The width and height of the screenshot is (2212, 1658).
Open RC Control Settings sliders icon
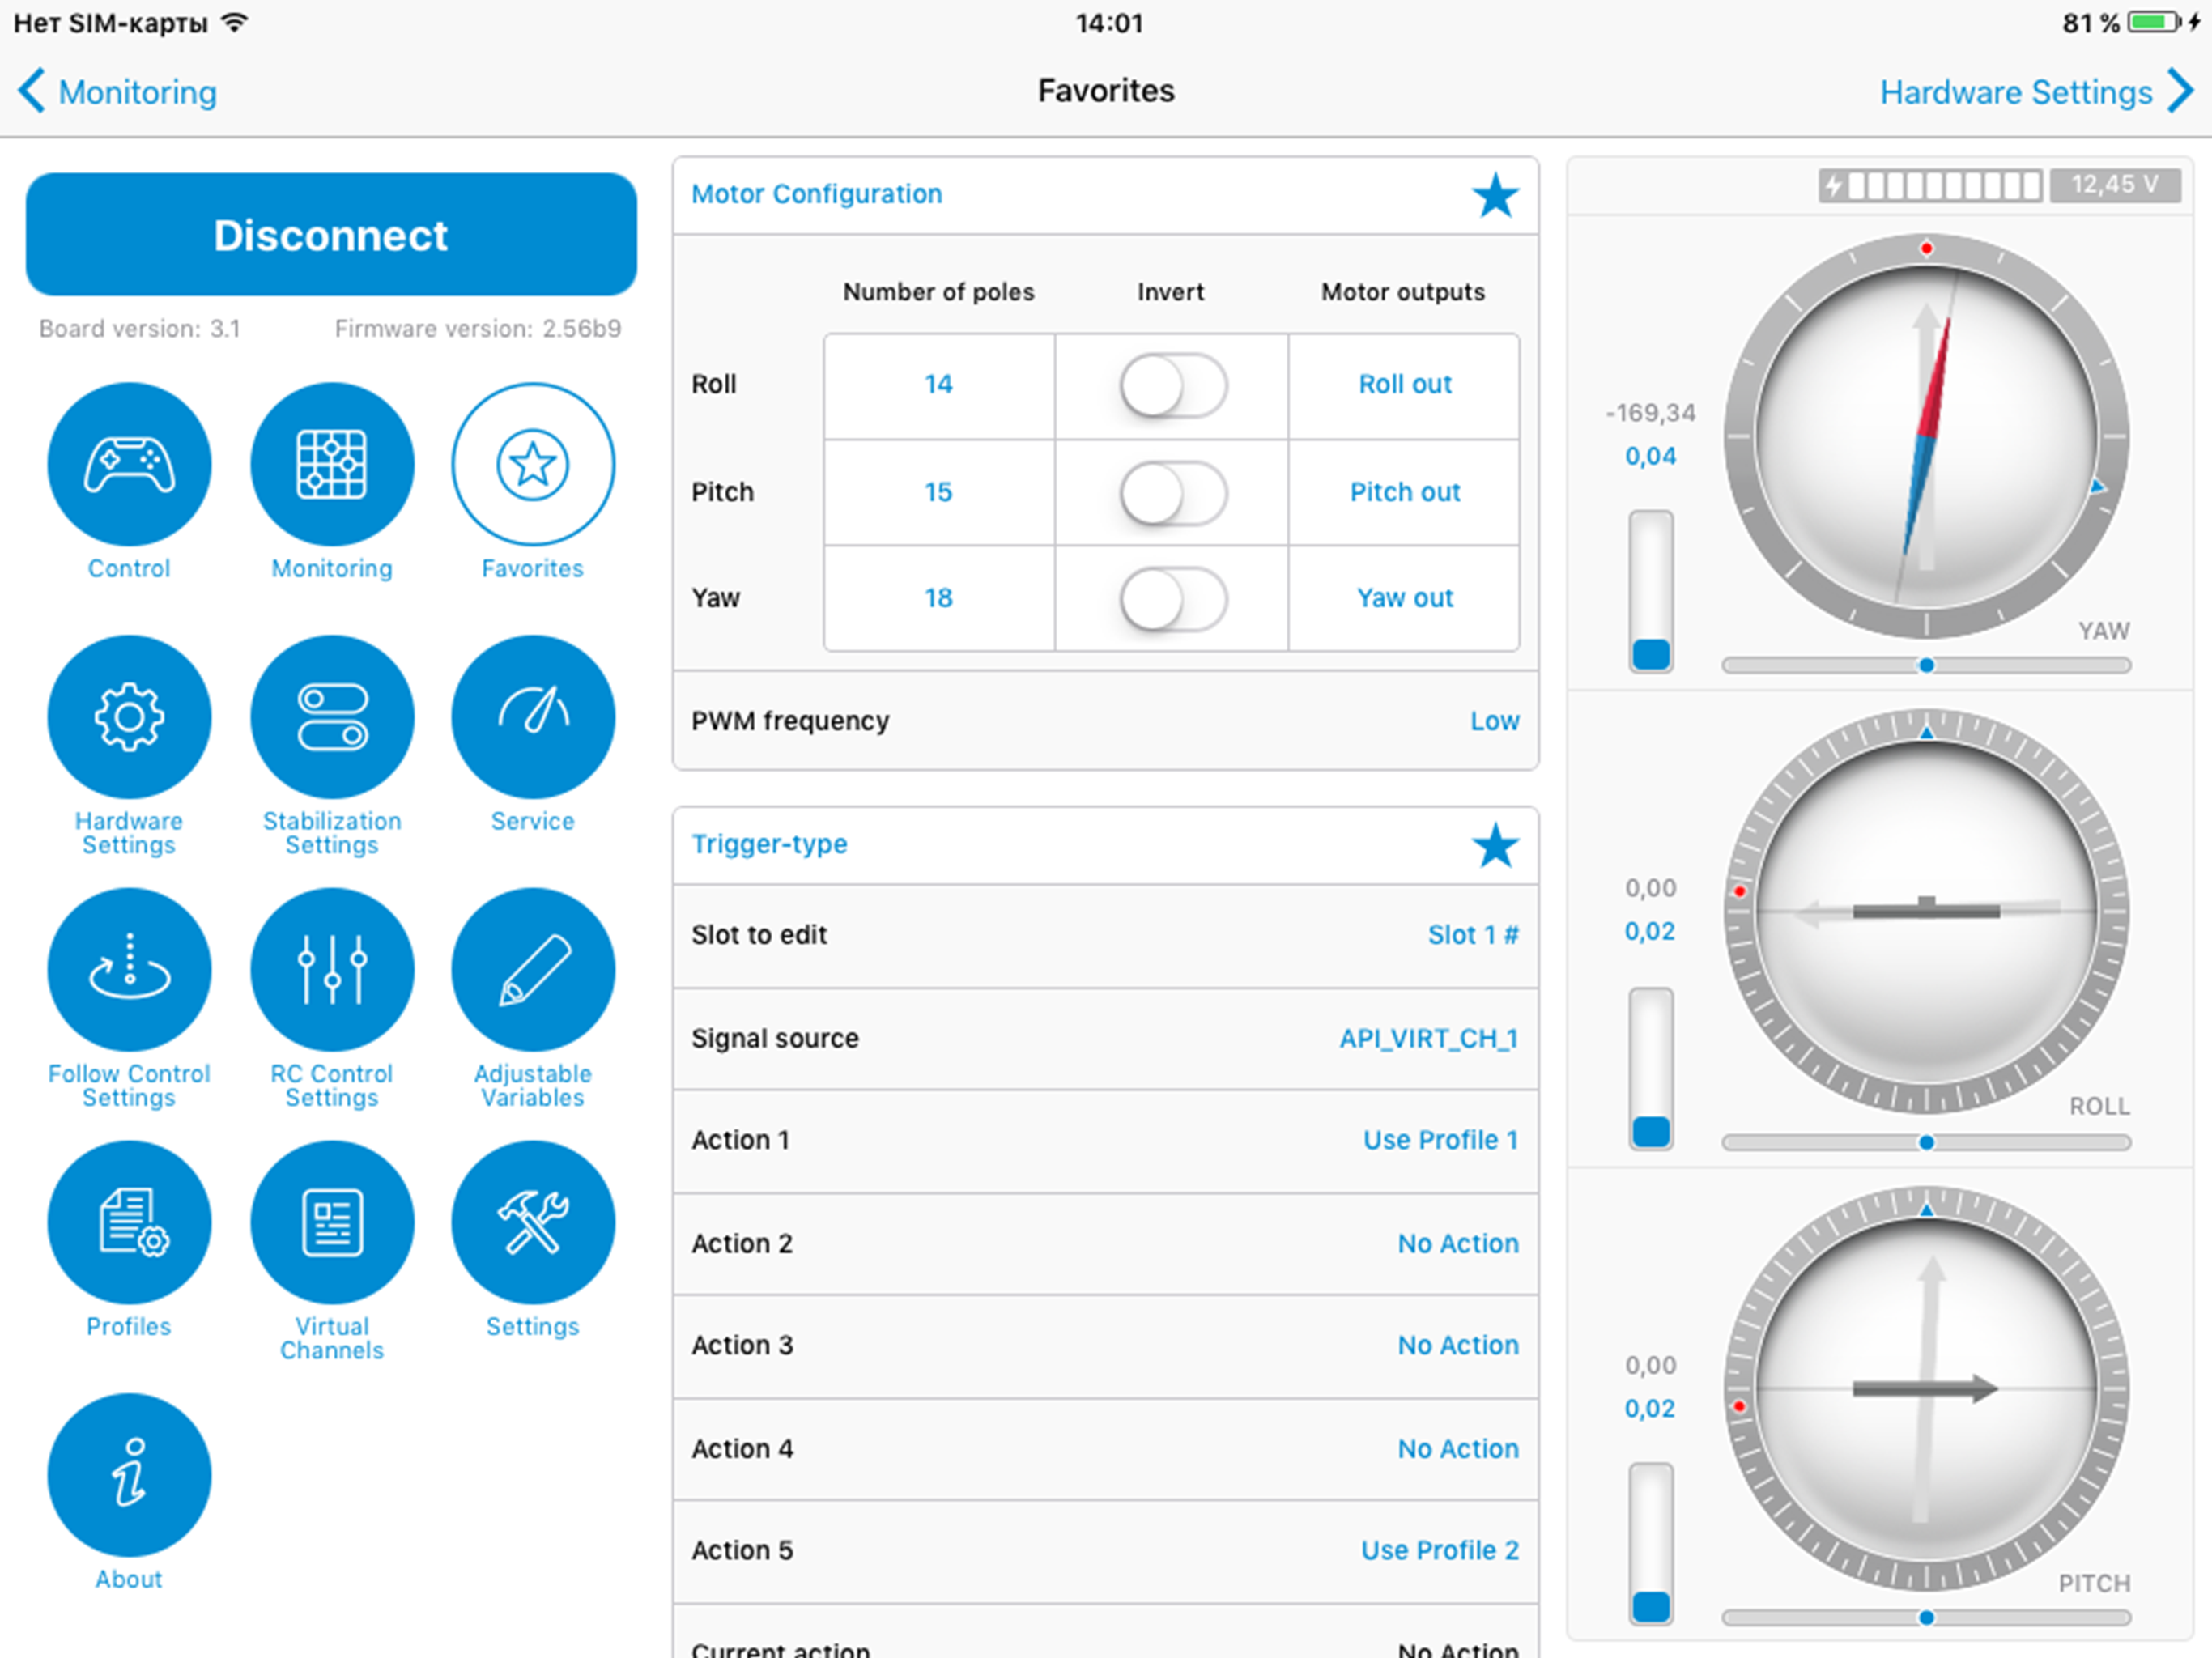click(331, 969)
